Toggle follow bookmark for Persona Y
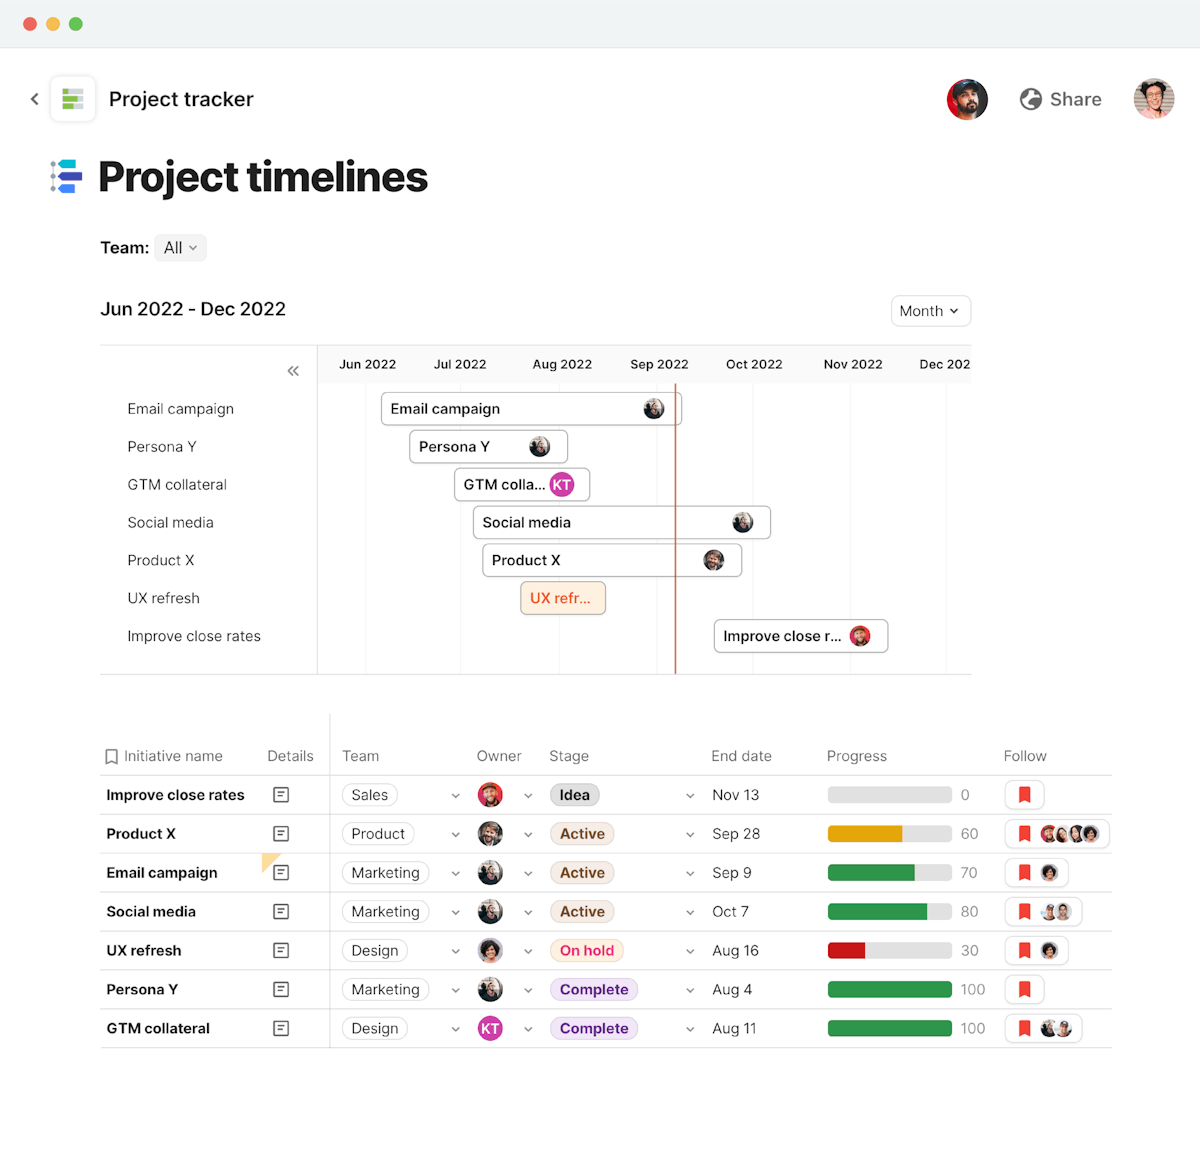The height and width of the screenshot is (1154, 1200). [x=1024, y=990]
